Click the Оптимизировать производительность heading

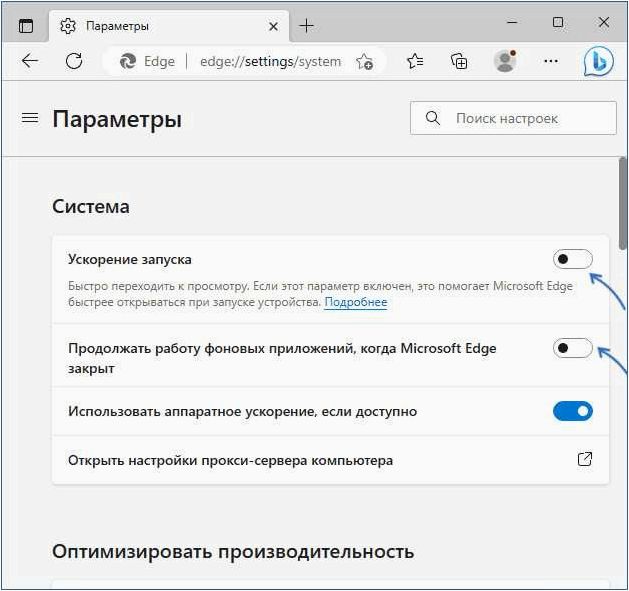click(233, 552)
